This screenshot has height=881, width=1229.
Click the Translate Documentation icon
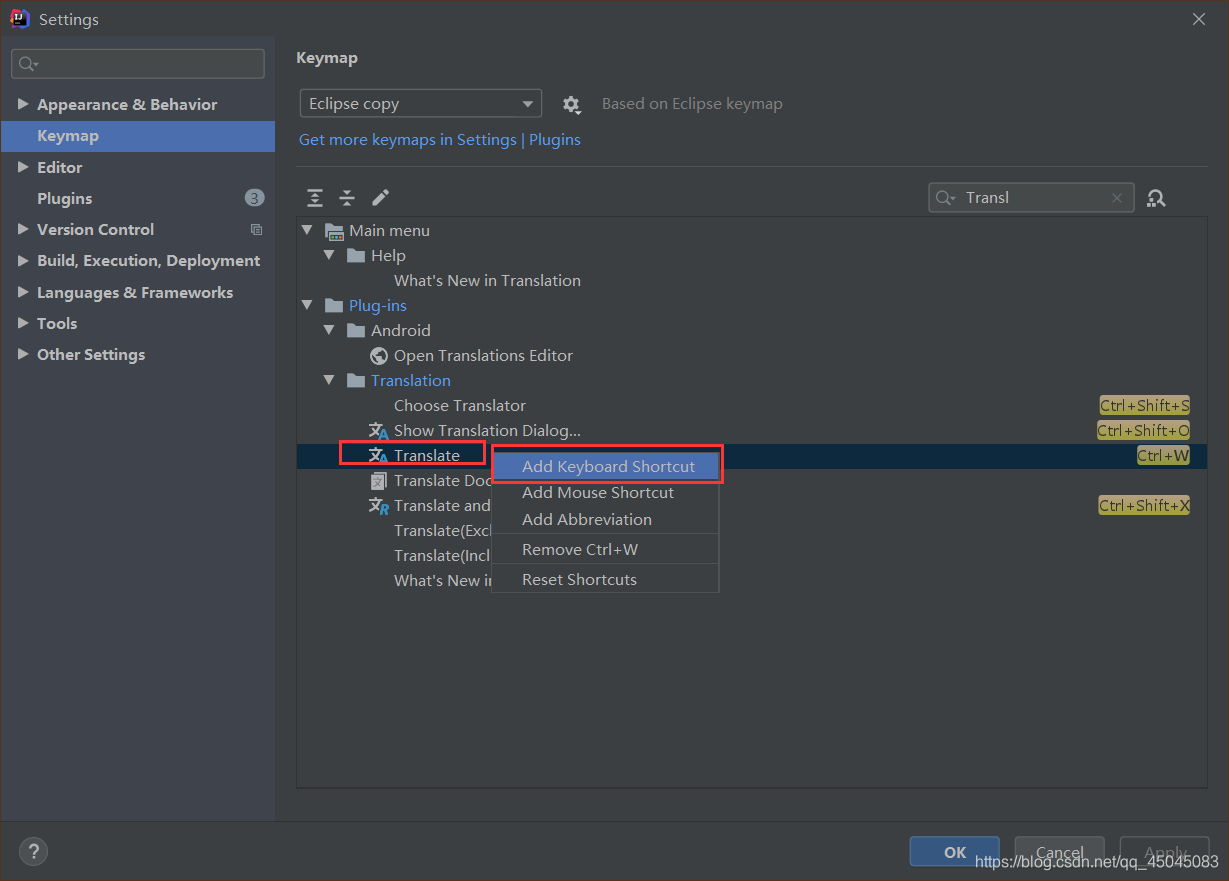point(379,481)
